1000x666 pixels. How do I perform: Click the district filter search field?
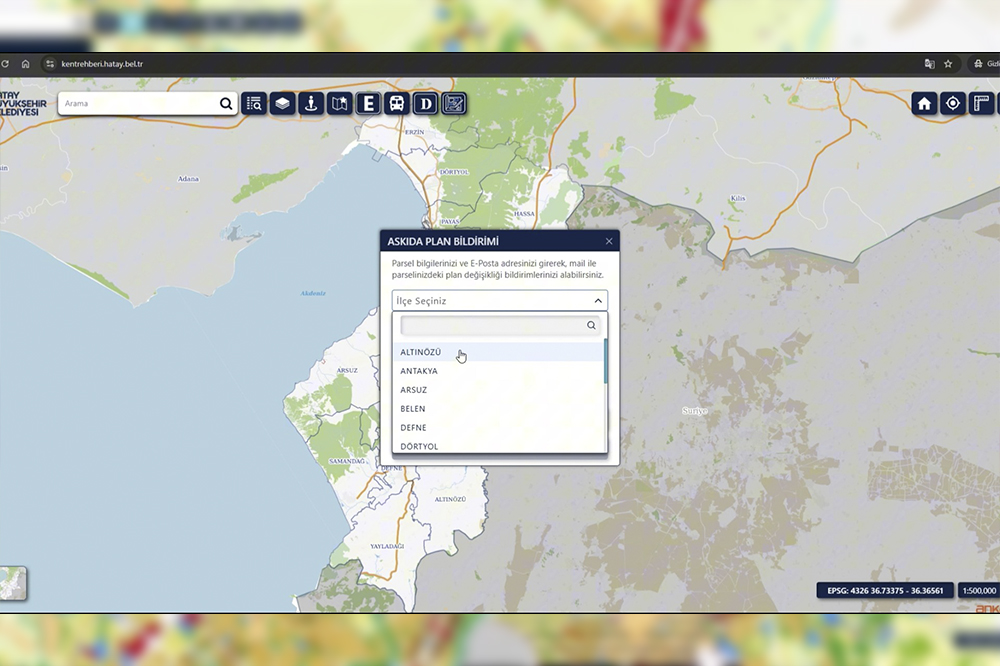(x=492, y=326)
